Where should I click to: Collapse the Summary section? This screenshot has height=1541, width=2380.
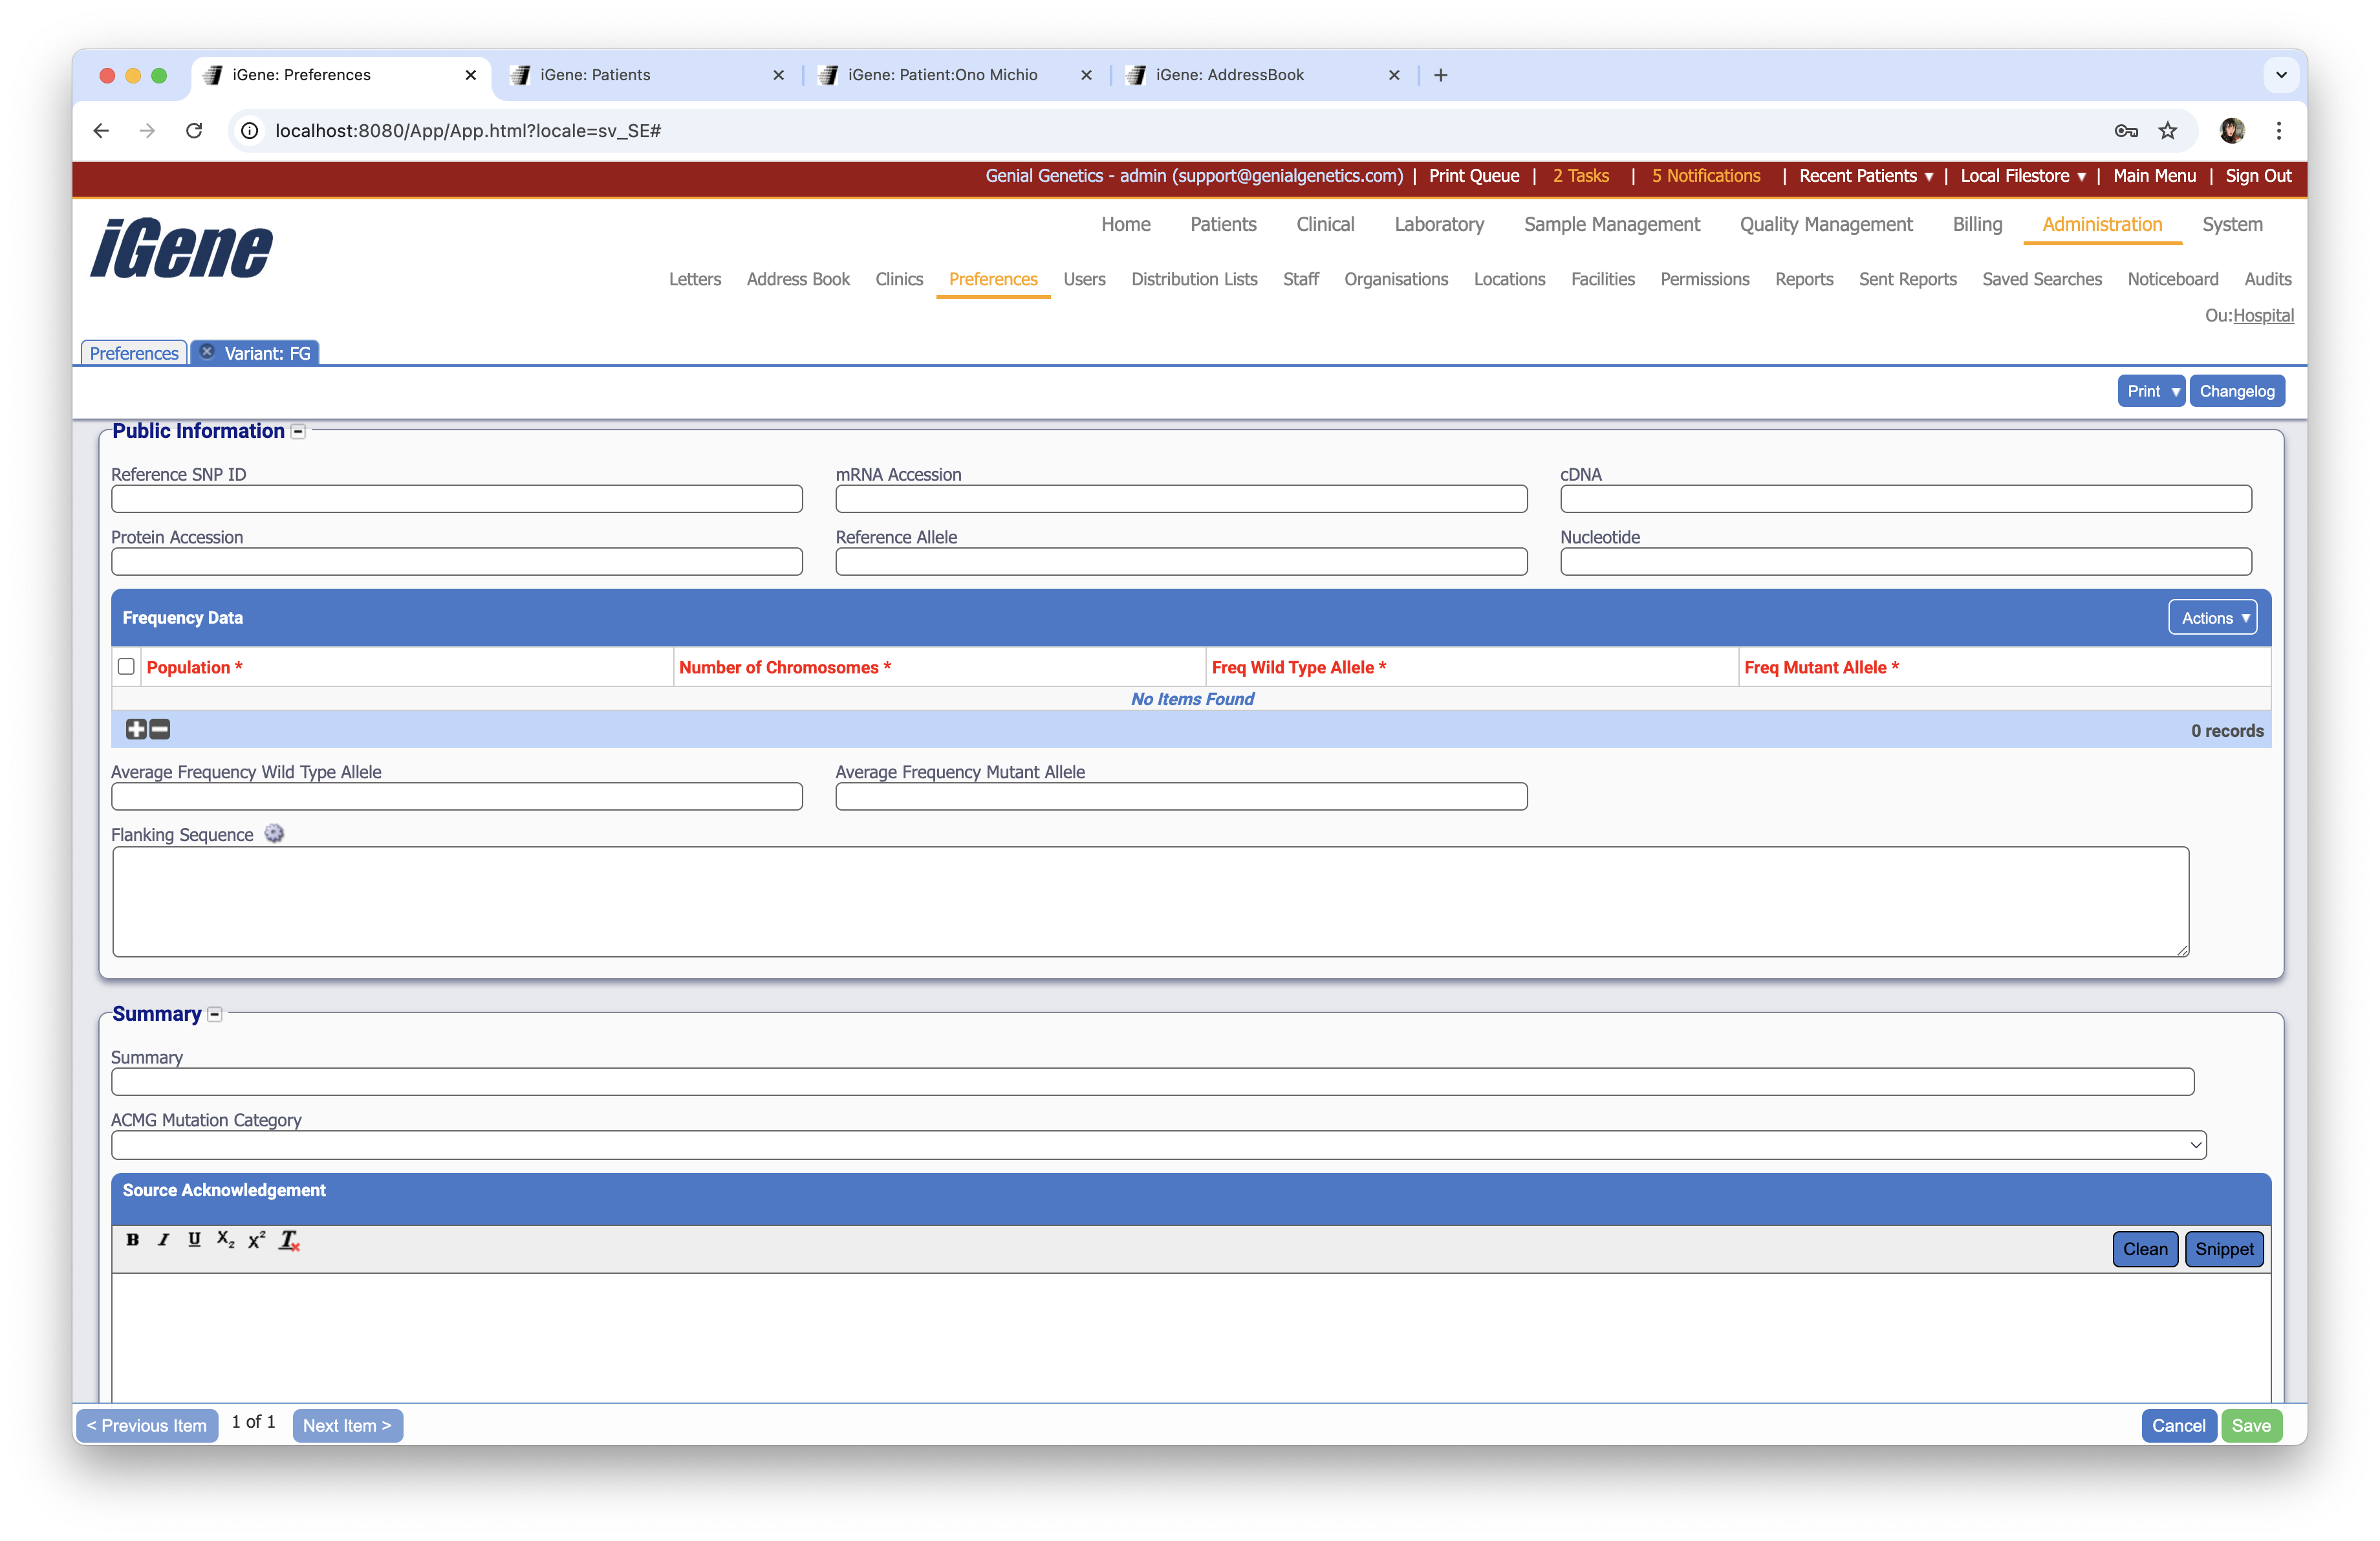coord(214,1015)
